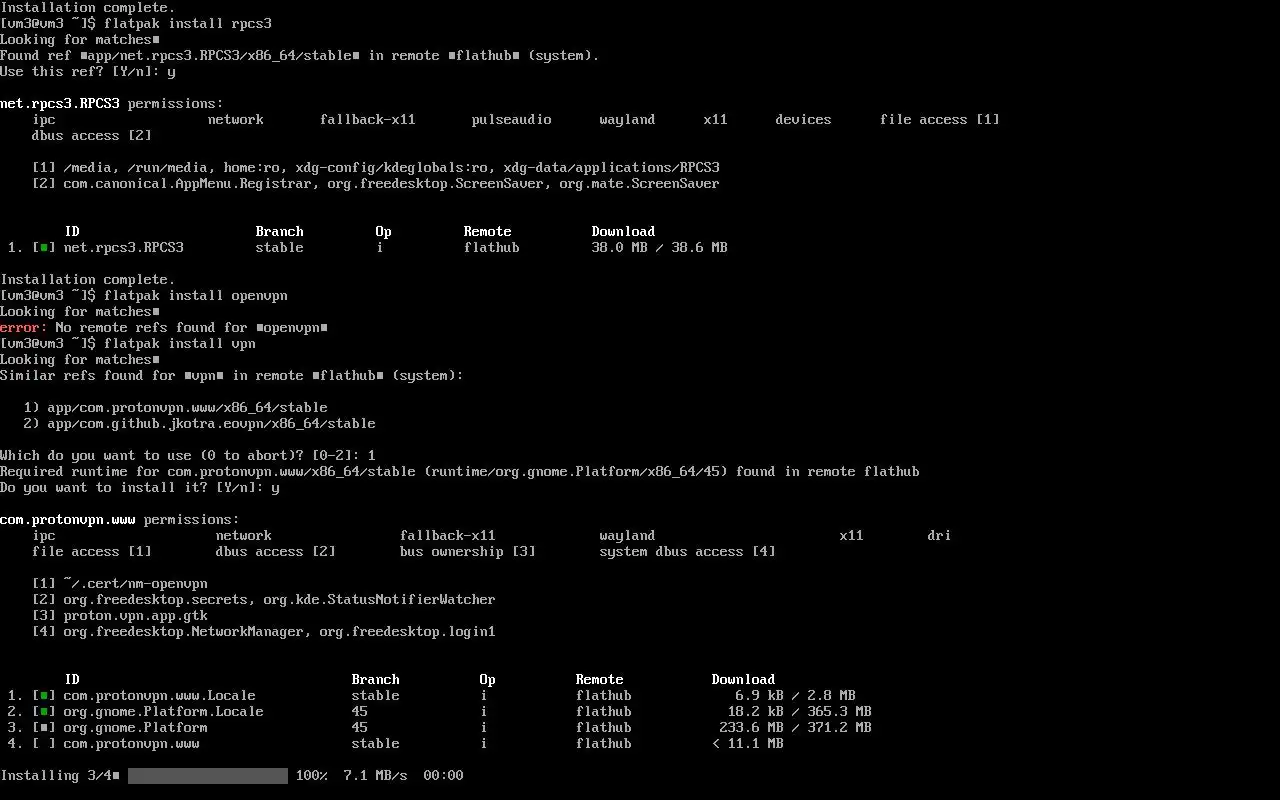The image size is (1280, 800).
Task: Click the 'flatpak install vpn' command
Action: point(180,344)
